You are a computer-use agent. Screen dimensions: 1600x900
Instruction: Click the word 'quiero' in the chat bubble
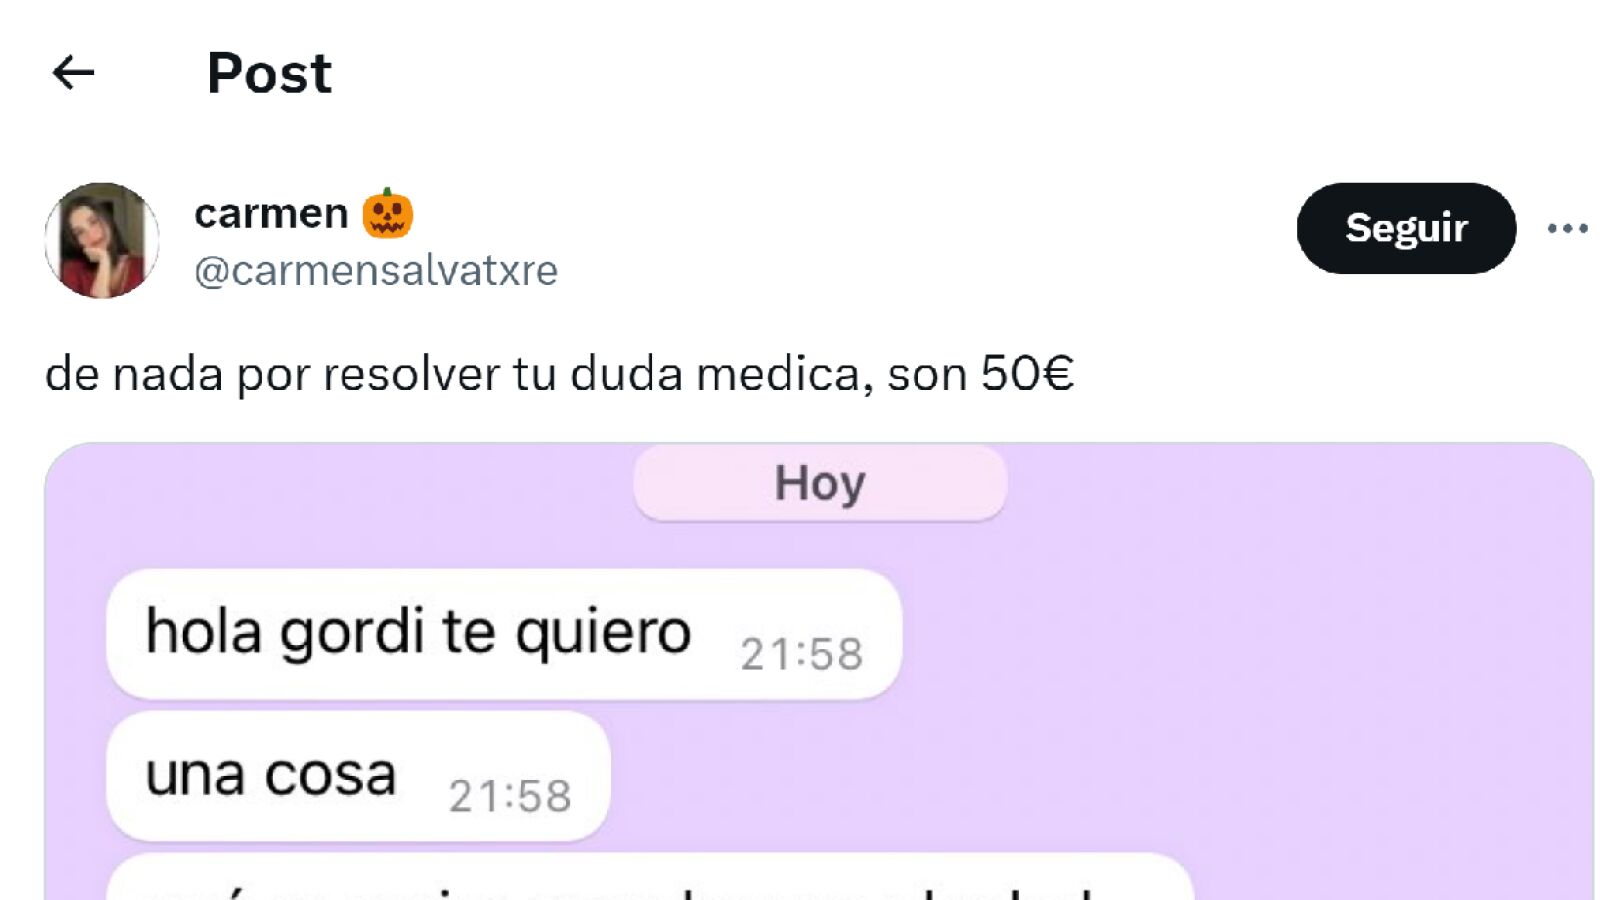(x=604, y=634)
